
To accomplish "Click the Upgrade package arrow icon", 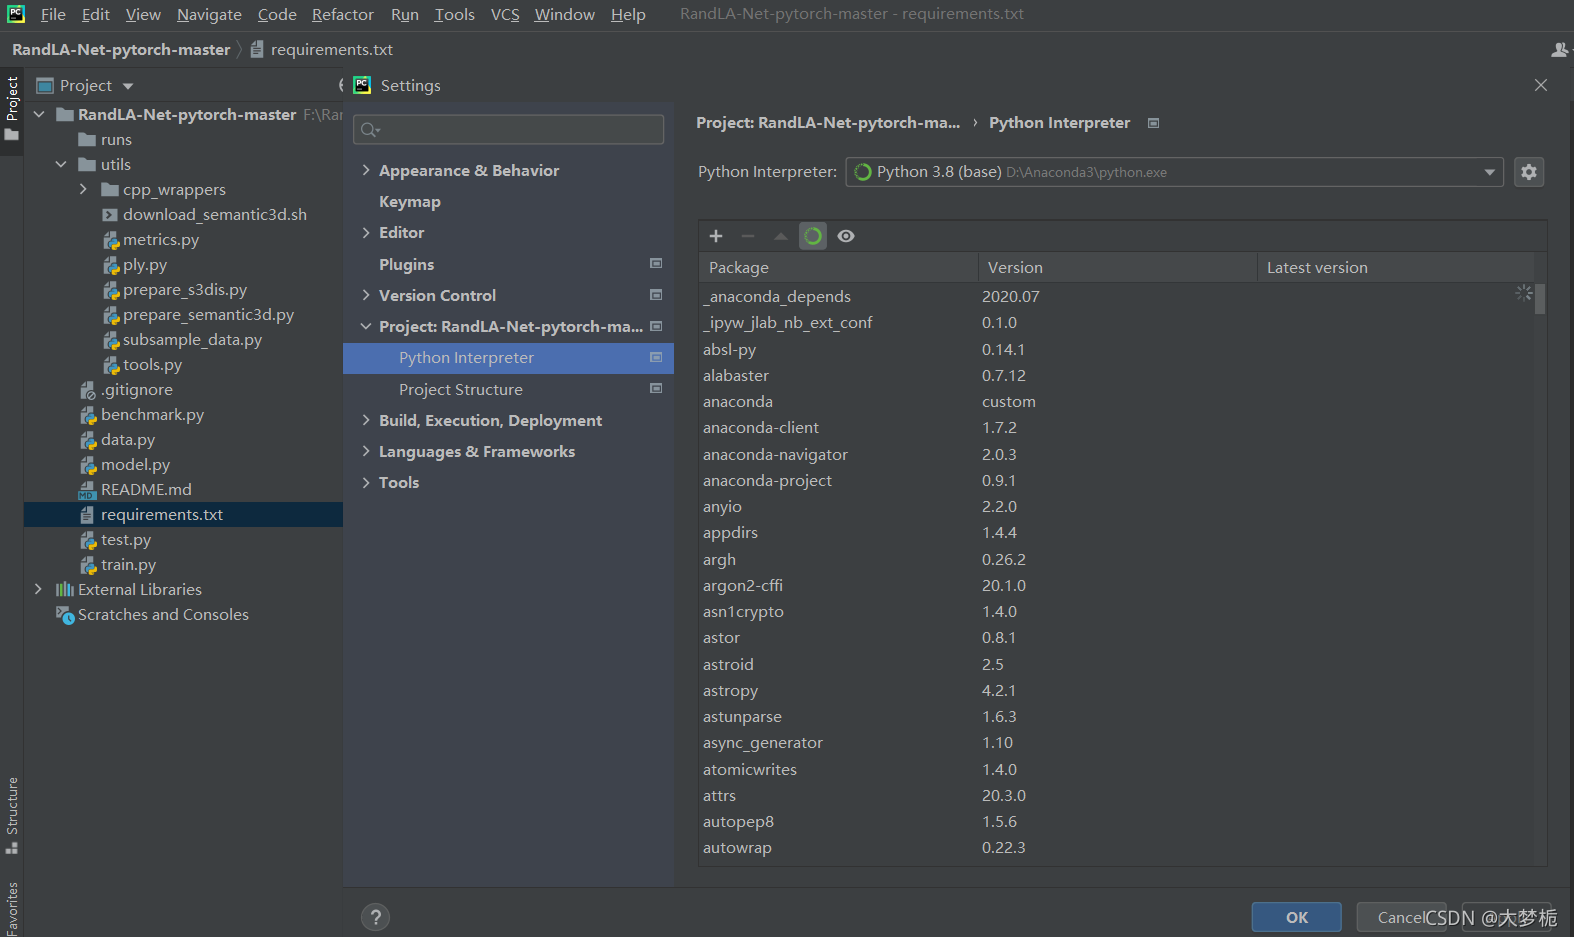I will [x=781, y=236].
